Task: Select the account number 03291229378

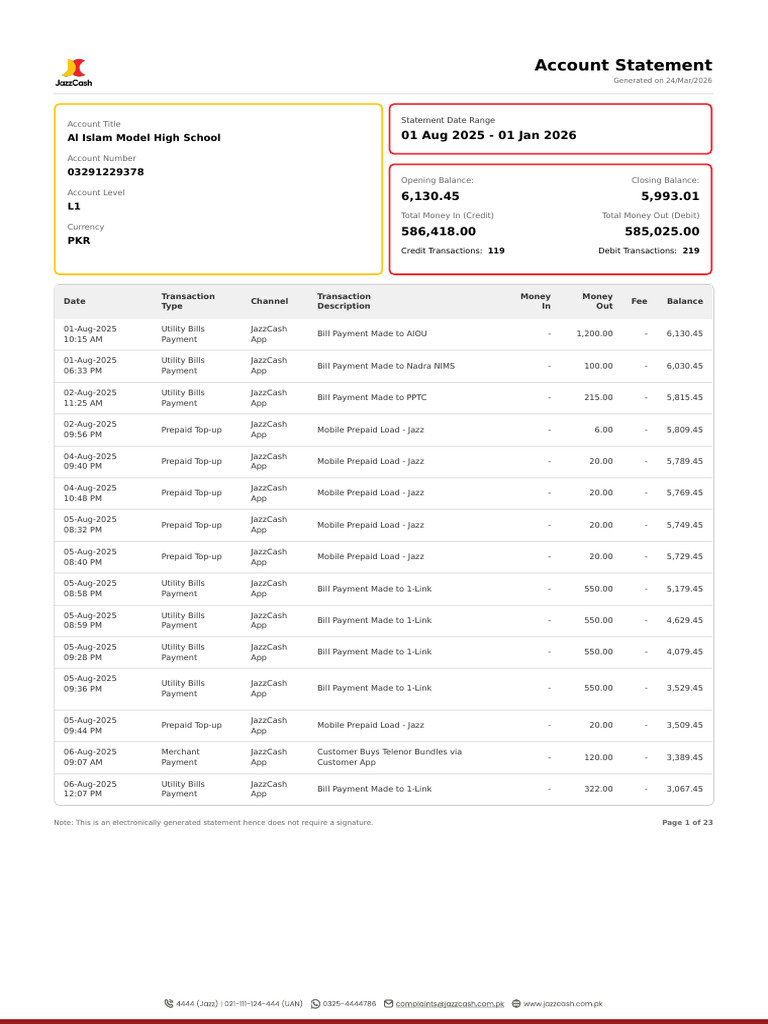Action: tap(105, 172)
